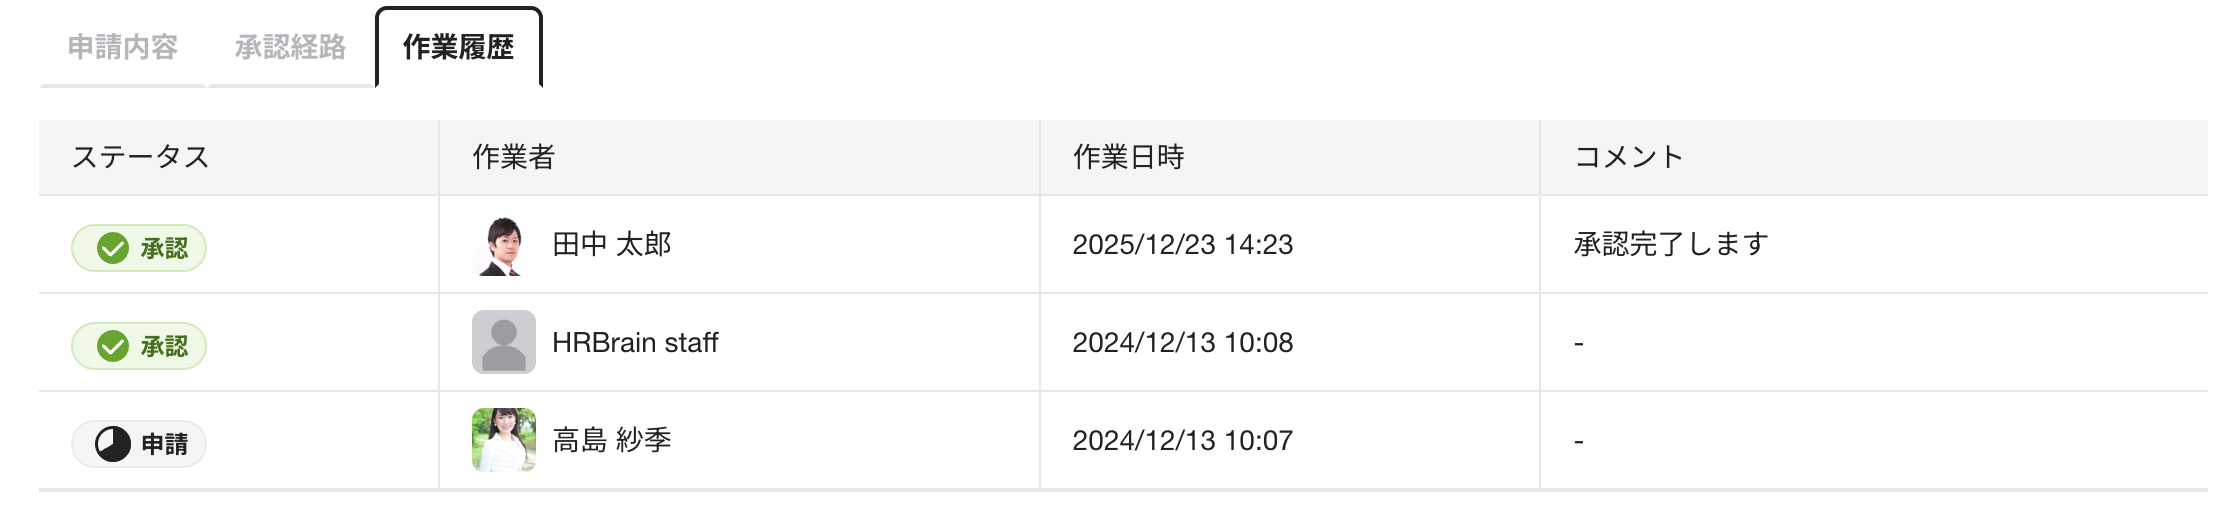Viewport: 2238px width, 520px height.
Task: Click the pie-chart 申請 status icon
Action: click(113, 444)
